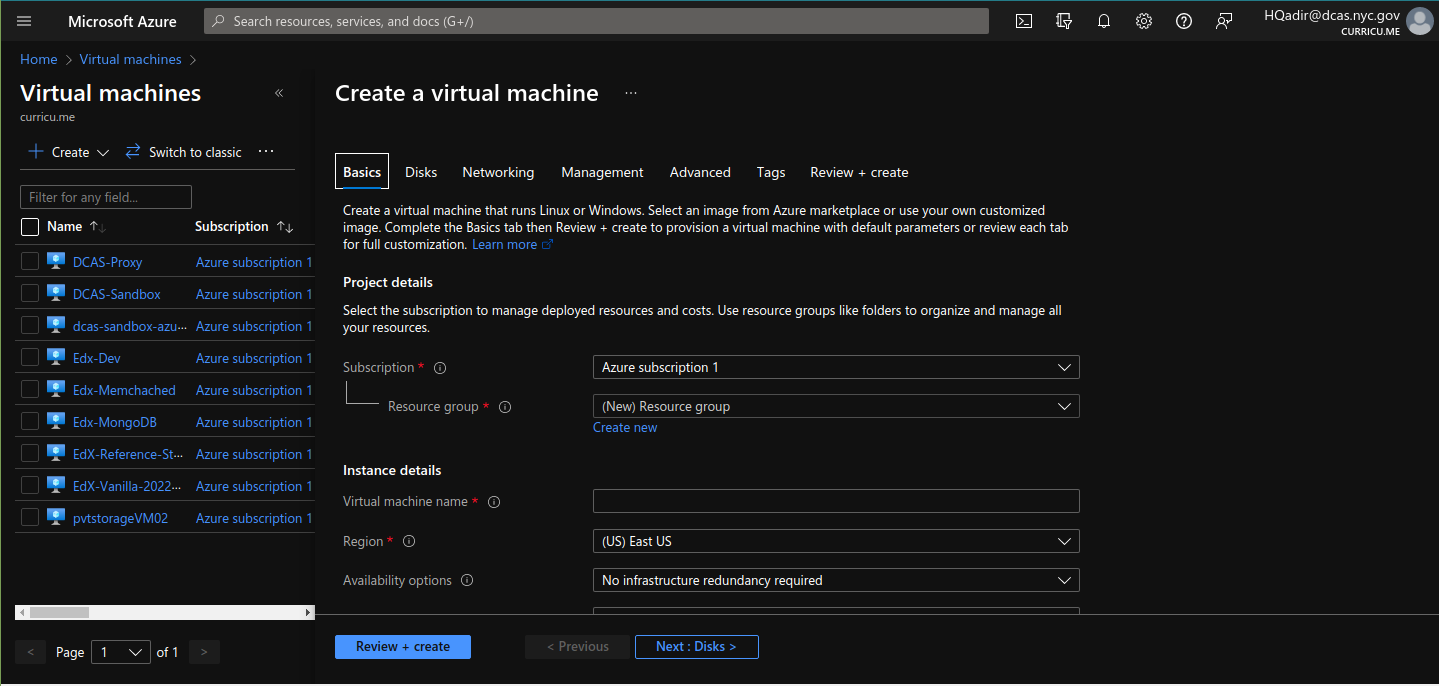Screen dimensions: 1439x686
Task: Open the Region dropdown
Action: click(836, 541)
